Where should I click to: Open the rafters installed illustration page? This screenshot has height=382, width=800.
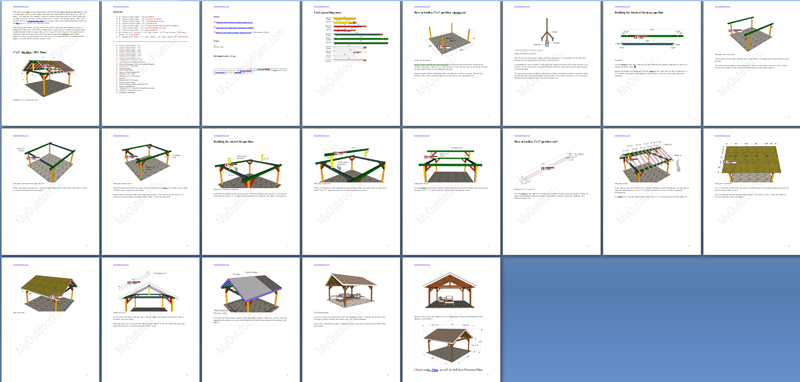(652, 192)
